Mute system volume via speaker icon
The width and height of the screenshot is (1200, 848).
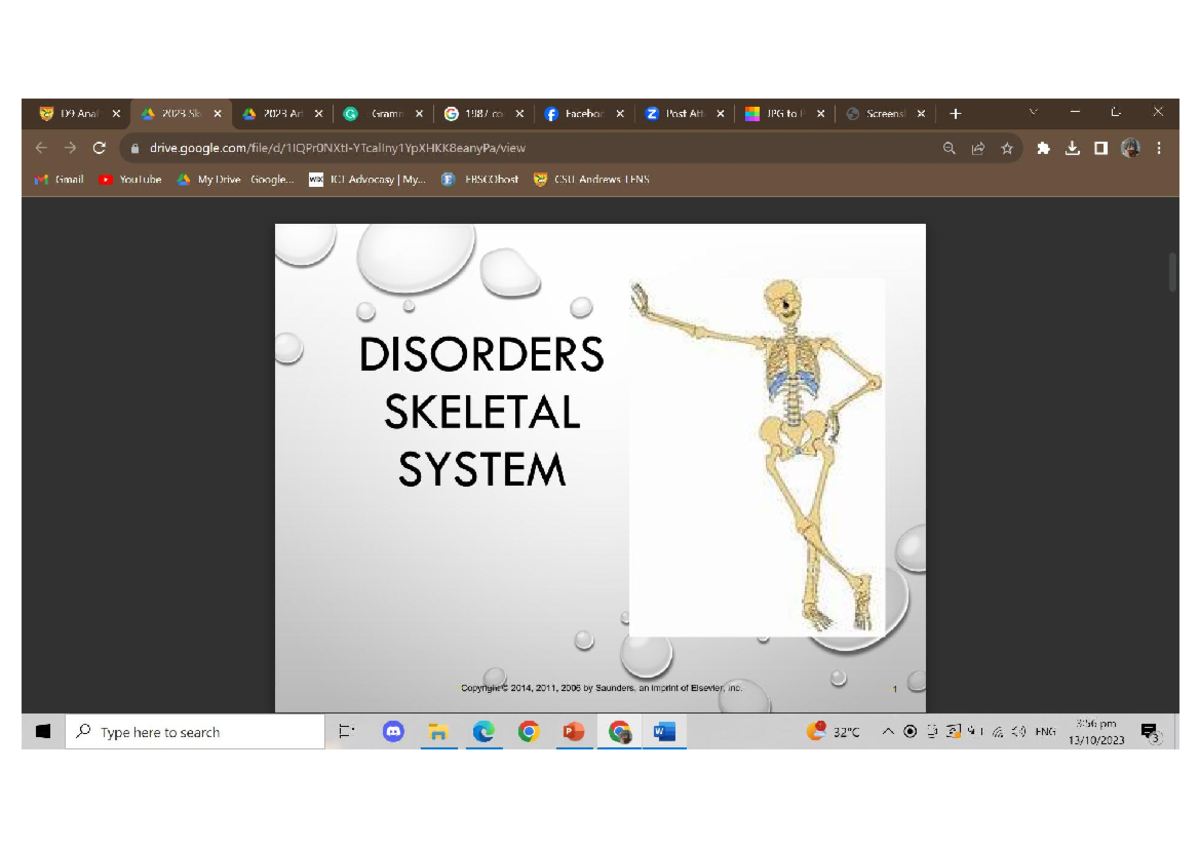coord(1018,731)
